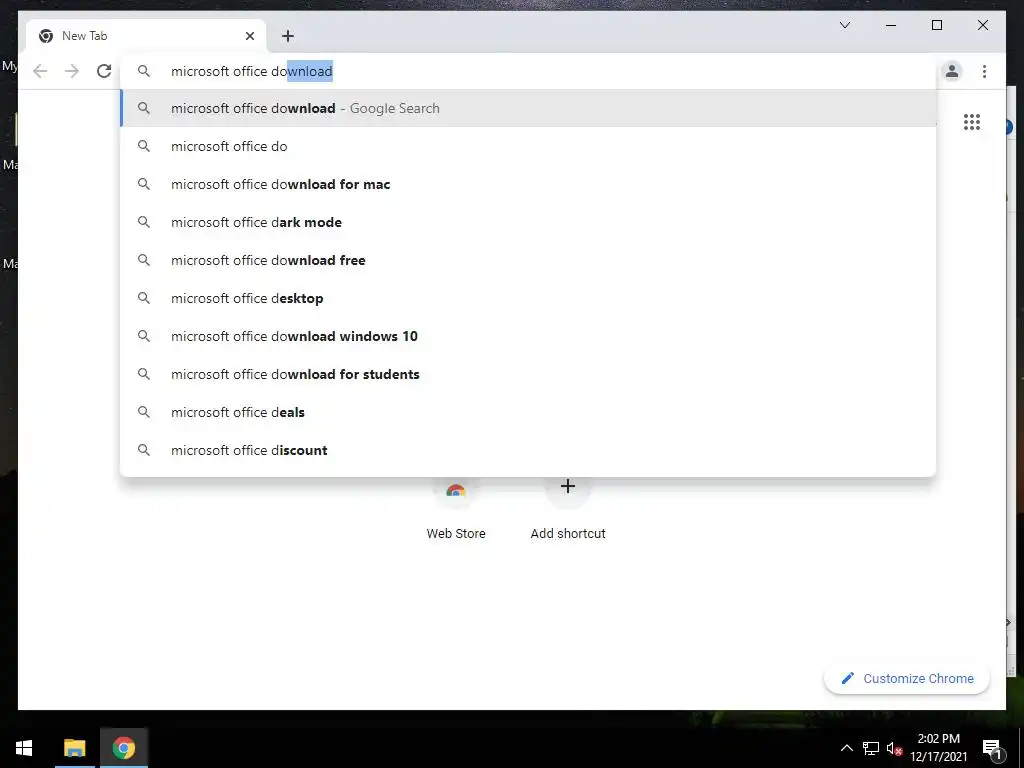
Task: Open the Web Store shortcut
Action: pyautogui.click(x=456, y=509)
